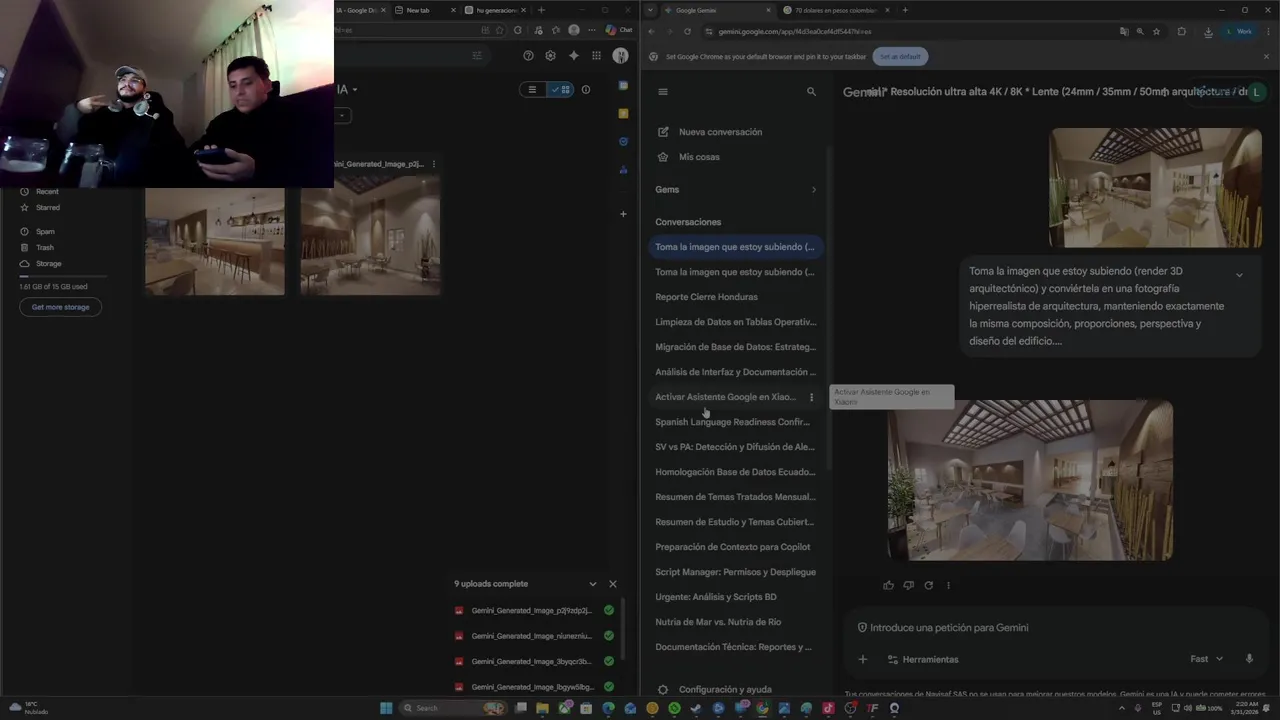Open the generated hyperrealistic restaurant image
The width and height of the screenshot is (1280, 720).
click(x=1030, y=480)
